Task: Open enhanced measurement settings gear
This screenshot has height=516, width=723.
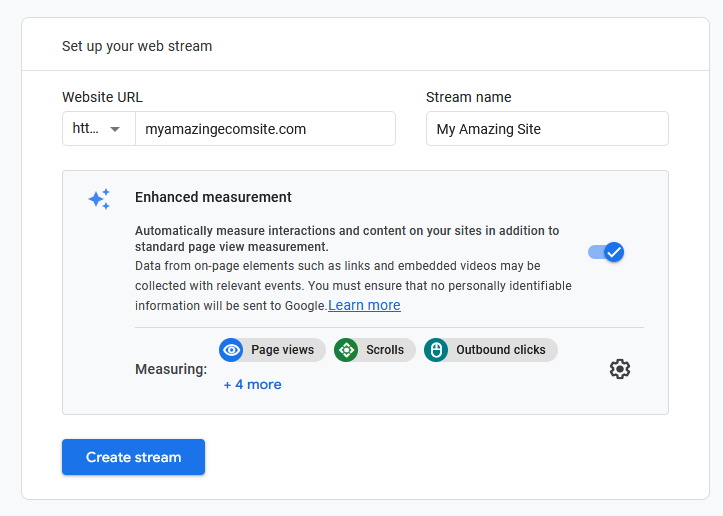Action: click(620, 369)
